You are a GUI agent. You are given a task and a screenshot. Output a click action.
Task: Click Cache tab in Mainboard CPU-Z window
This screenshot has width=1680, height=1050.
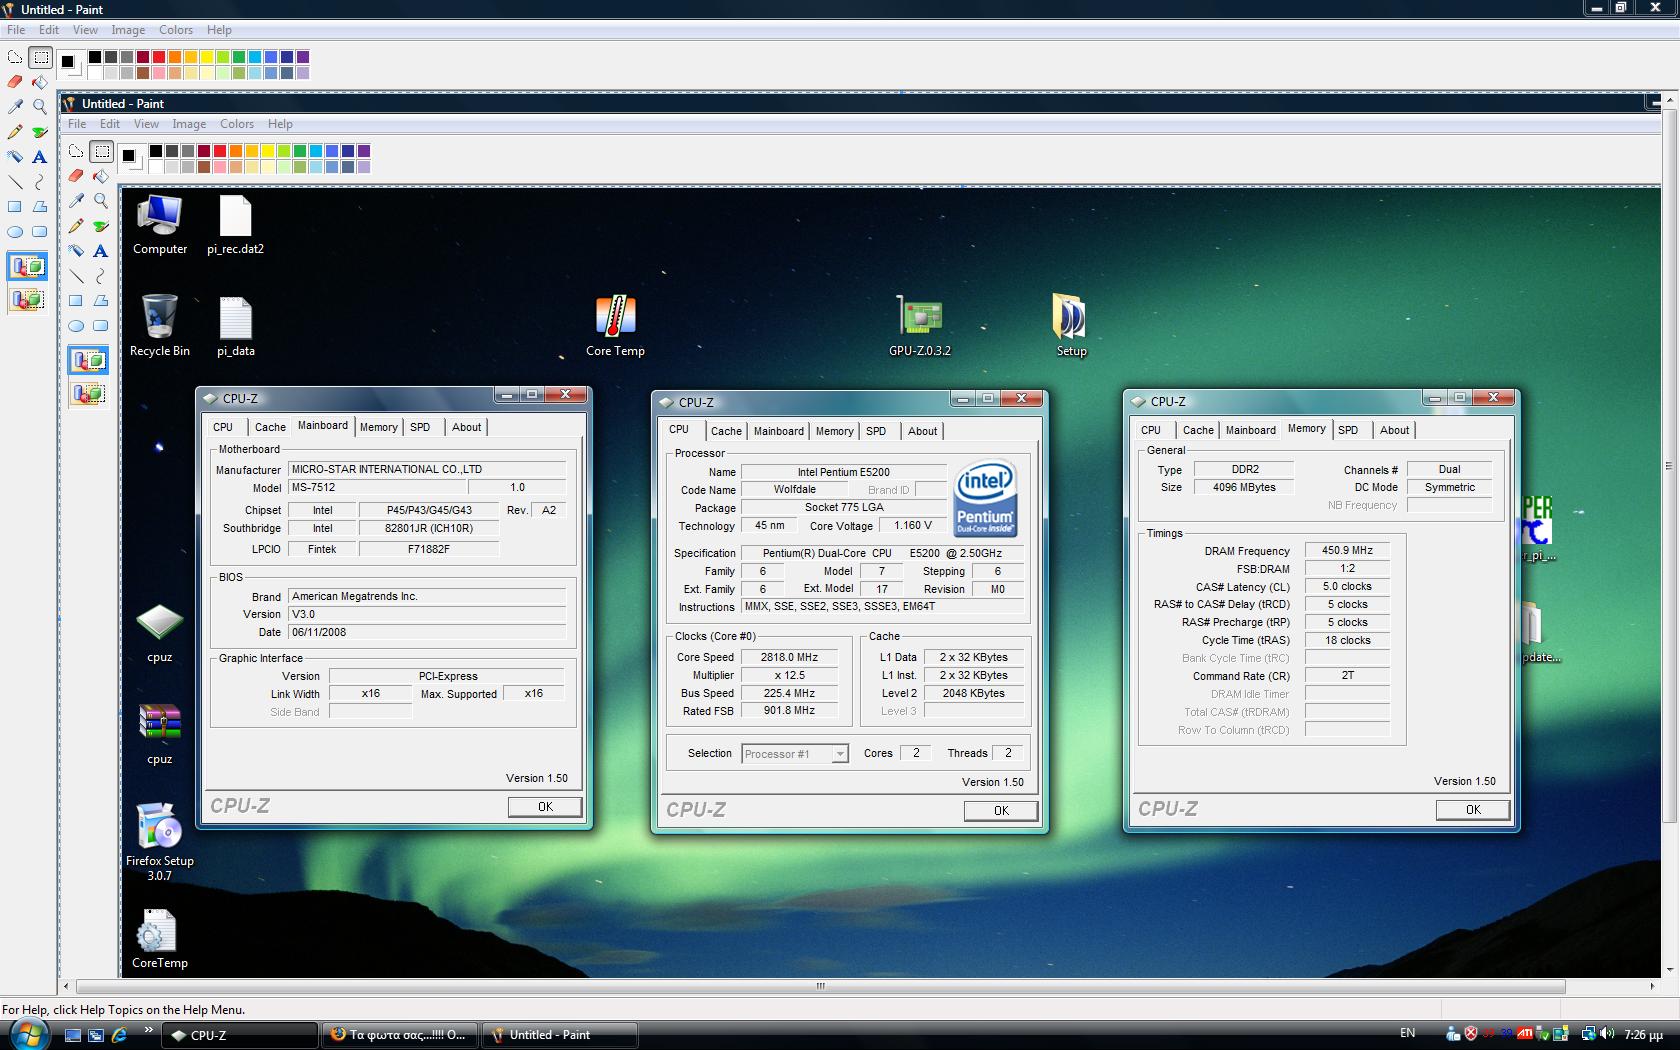pos(270,427)
